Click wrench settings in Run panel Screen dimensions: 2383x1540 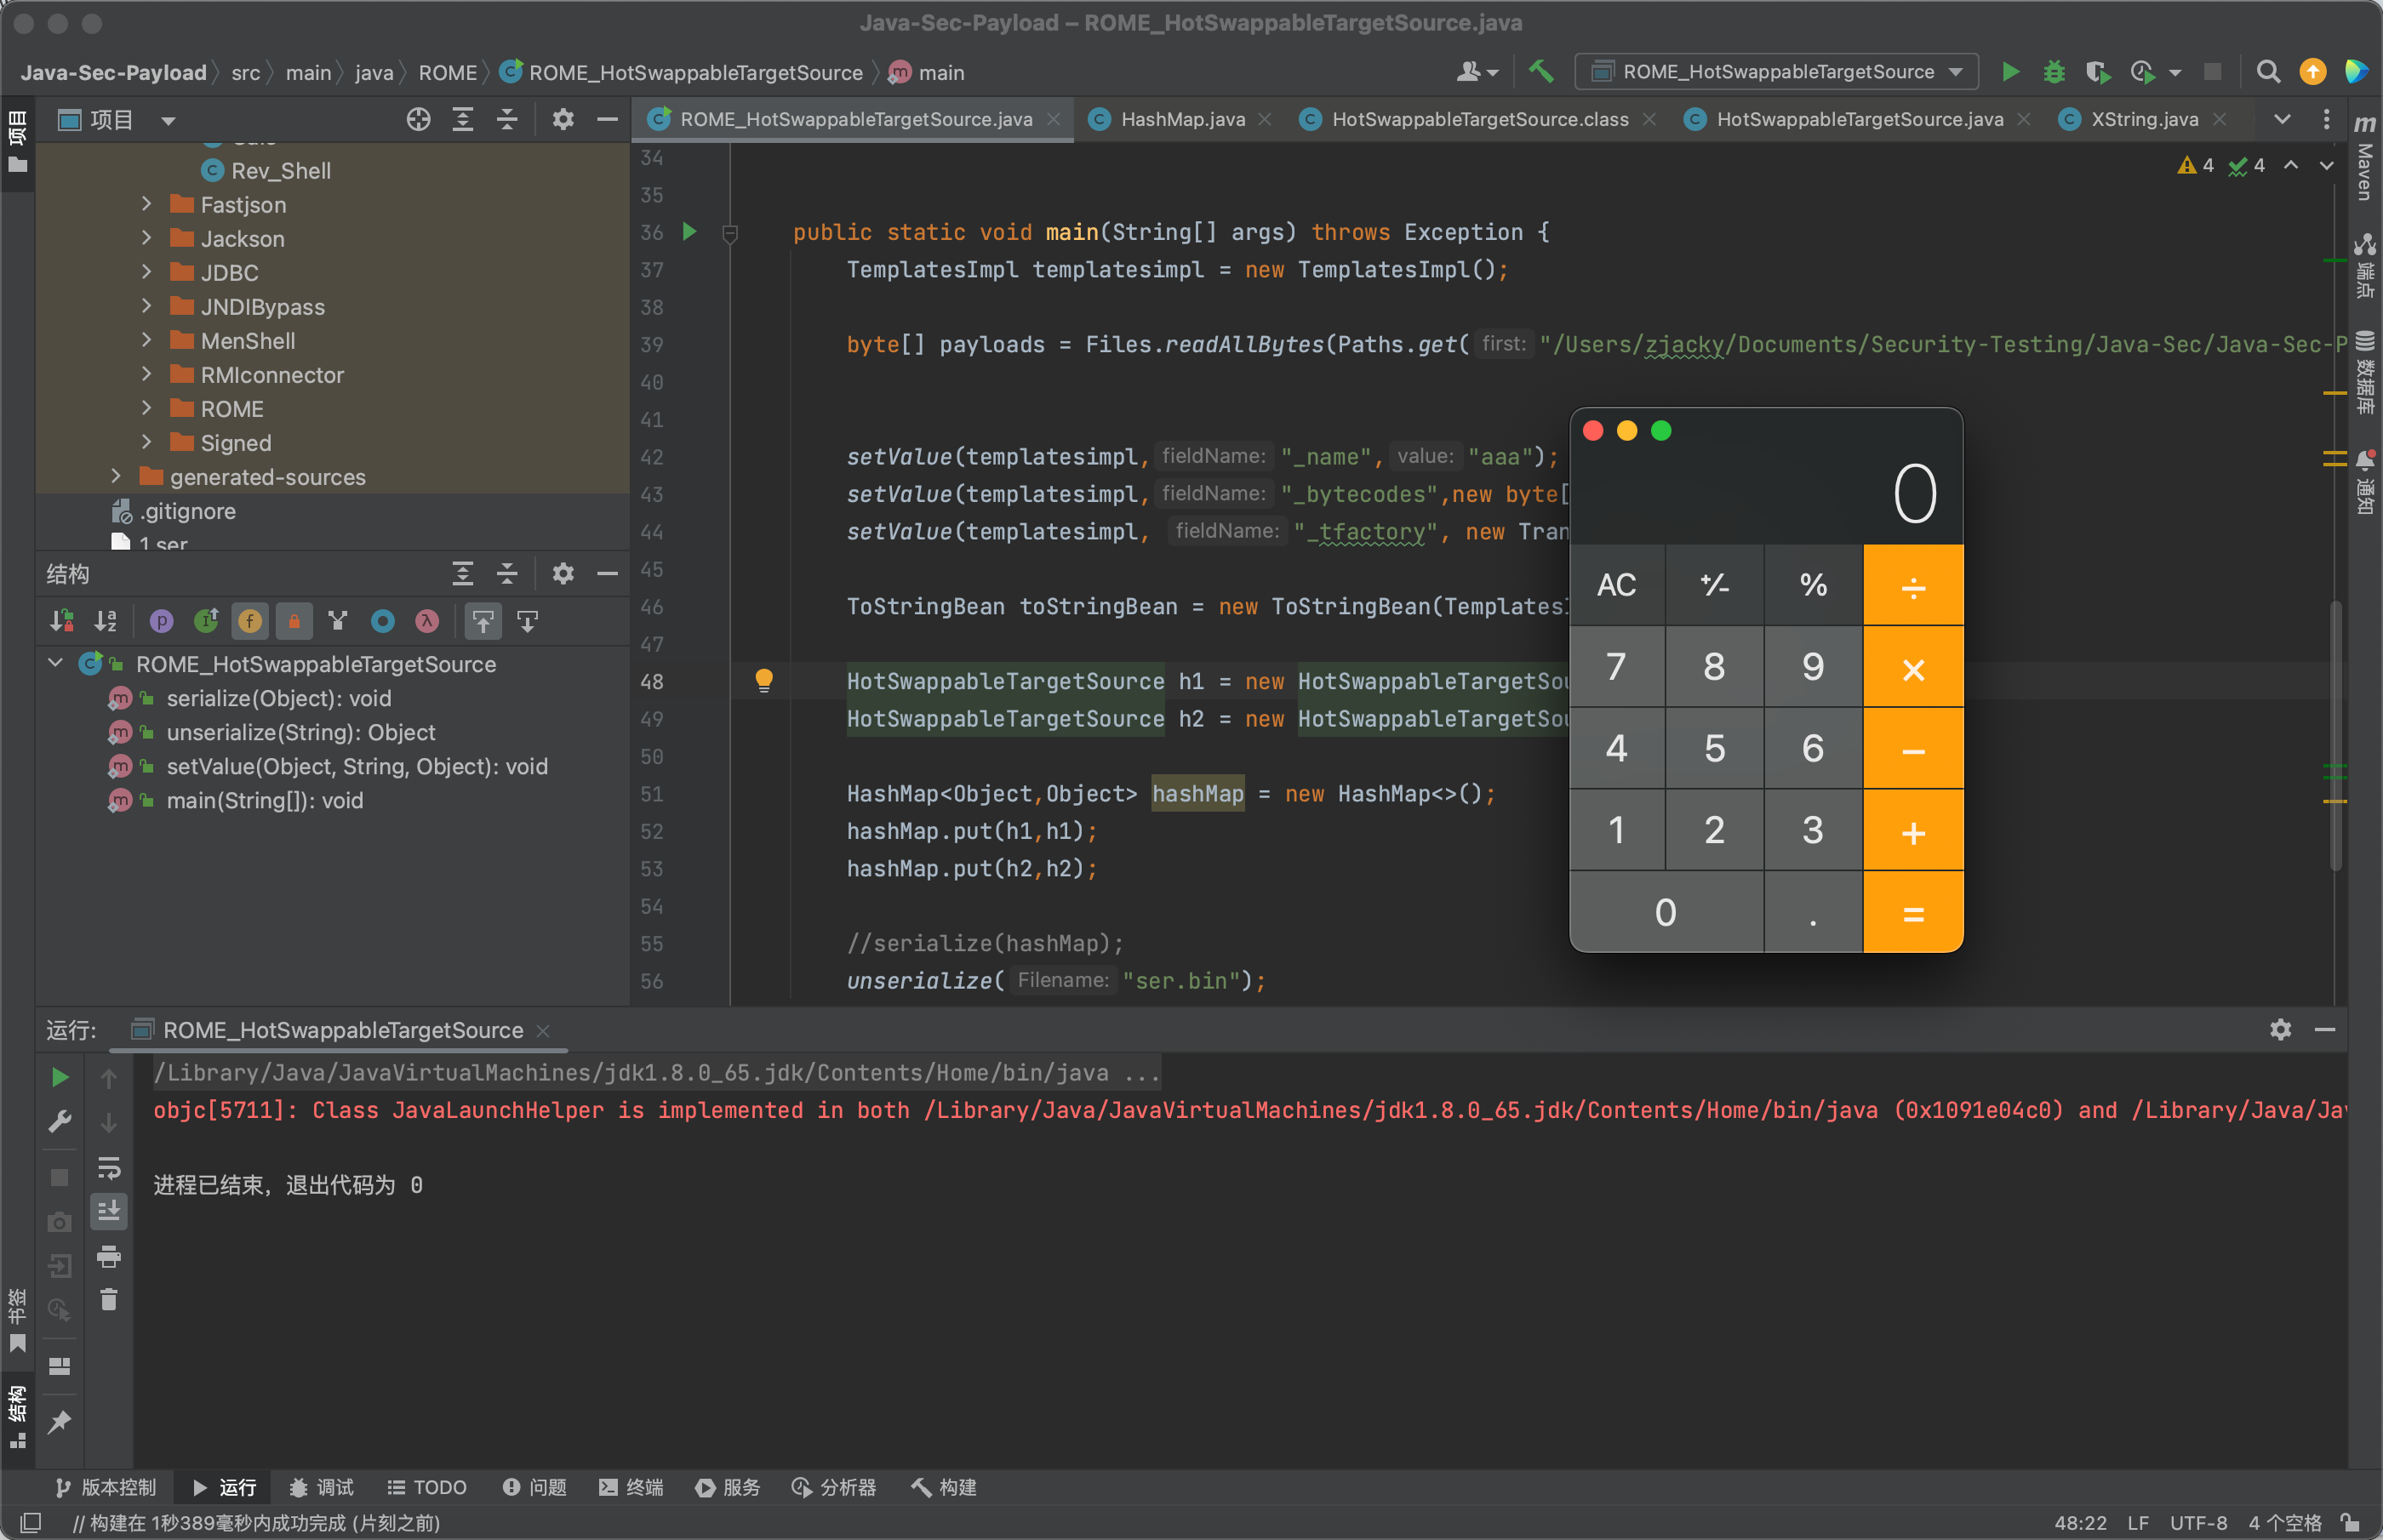click(60, 1122)
